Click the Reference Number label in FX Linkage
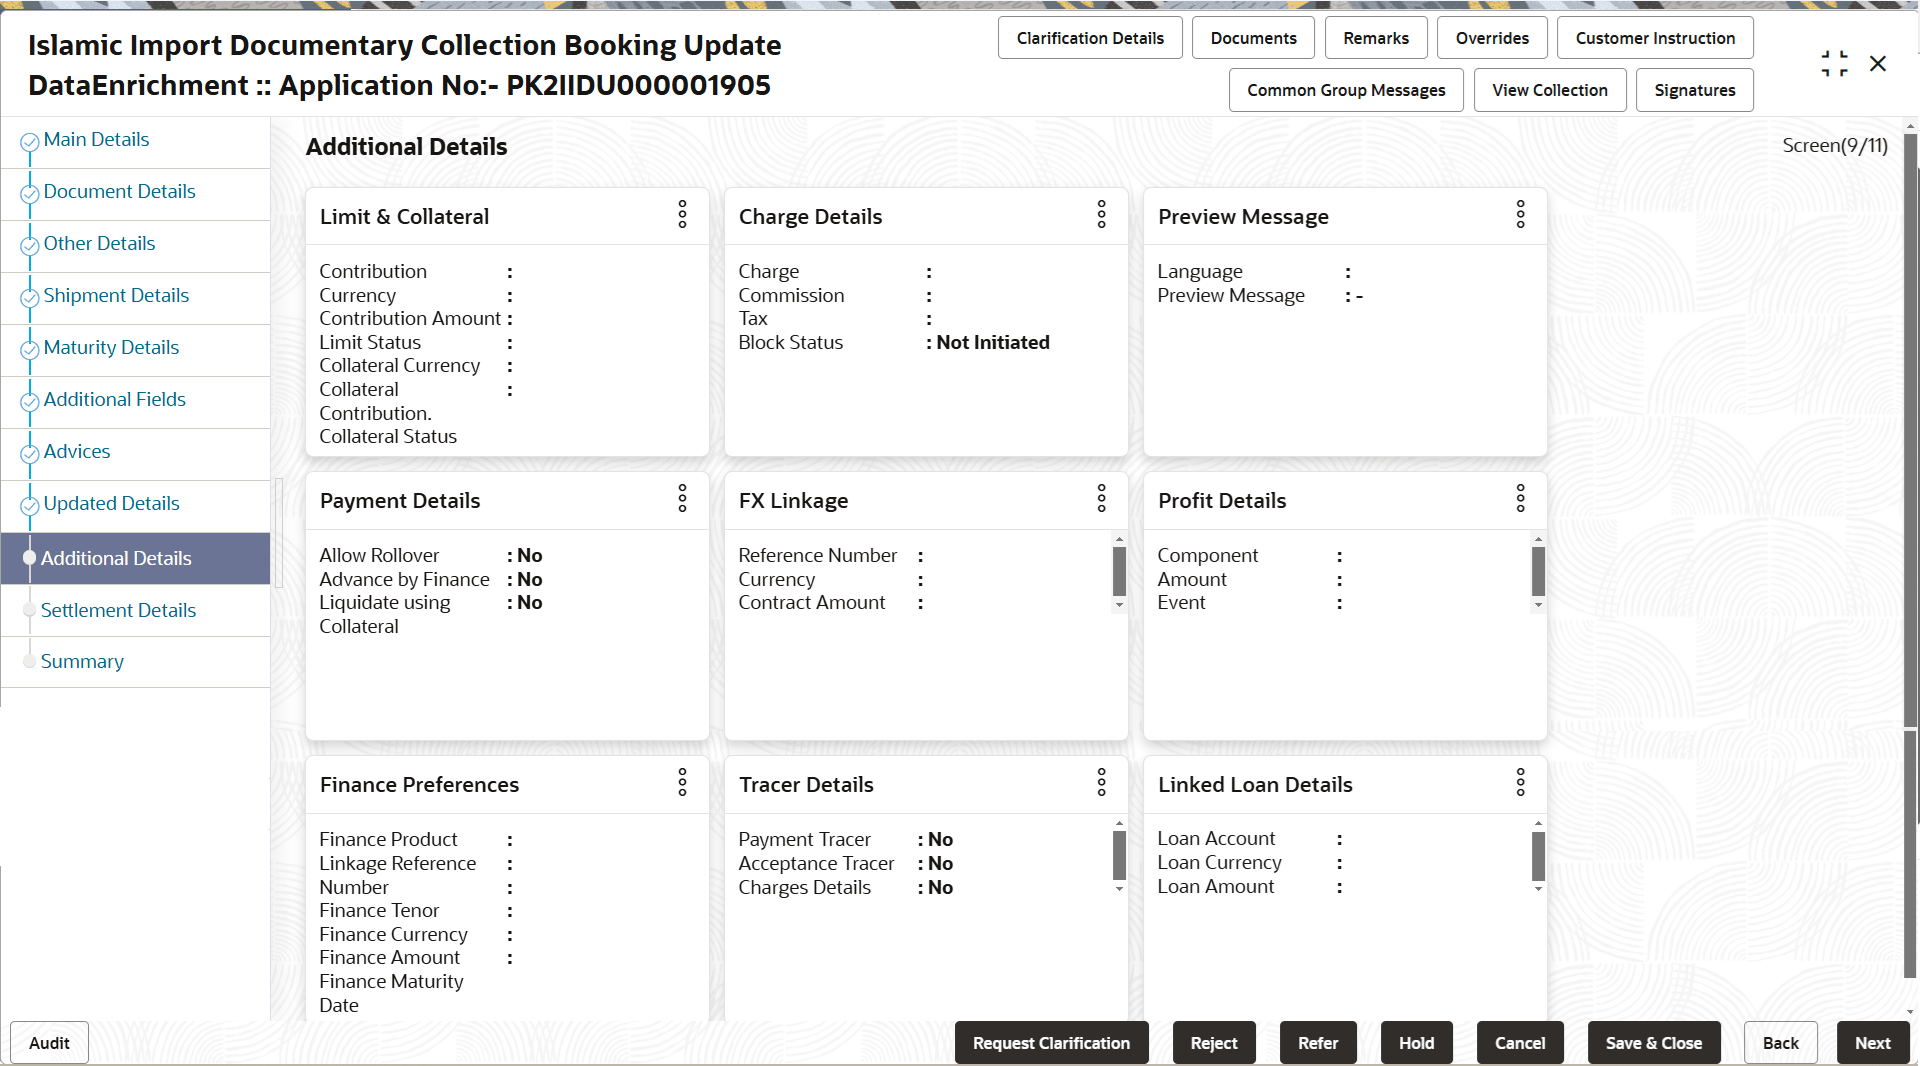 pos(818,556)
